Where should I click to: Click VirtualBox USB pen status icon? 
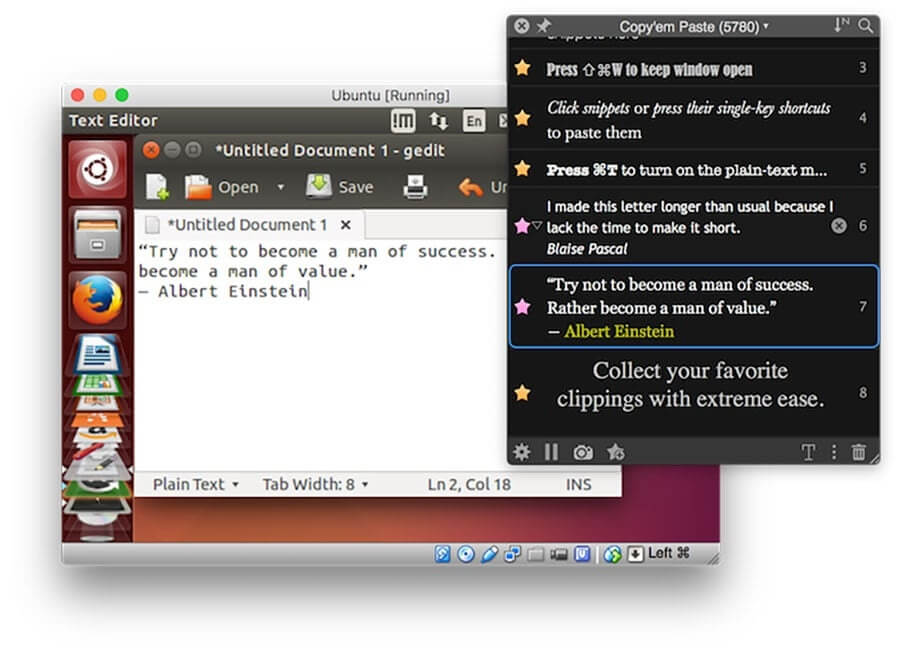coord(489,554)
